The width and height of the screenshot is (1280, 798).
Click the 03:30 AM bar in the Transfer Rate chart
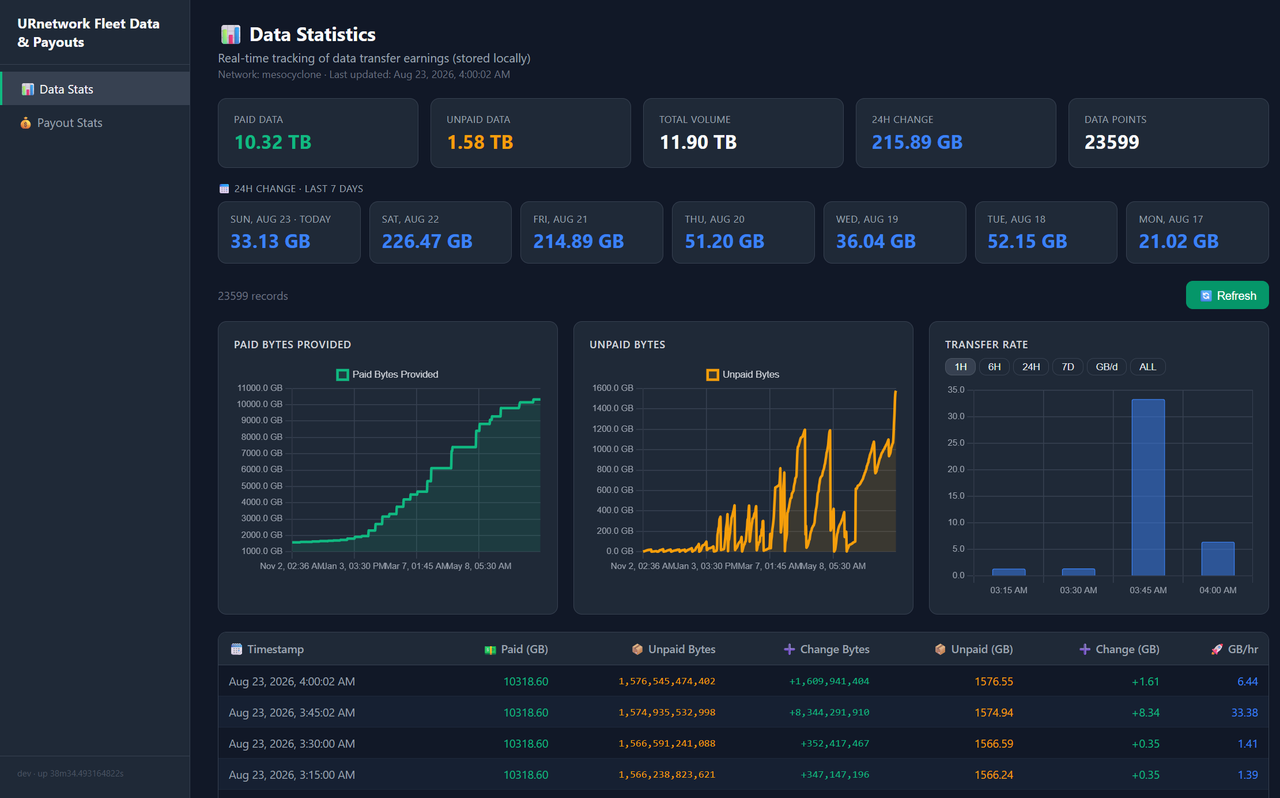tap(1078, 572)
